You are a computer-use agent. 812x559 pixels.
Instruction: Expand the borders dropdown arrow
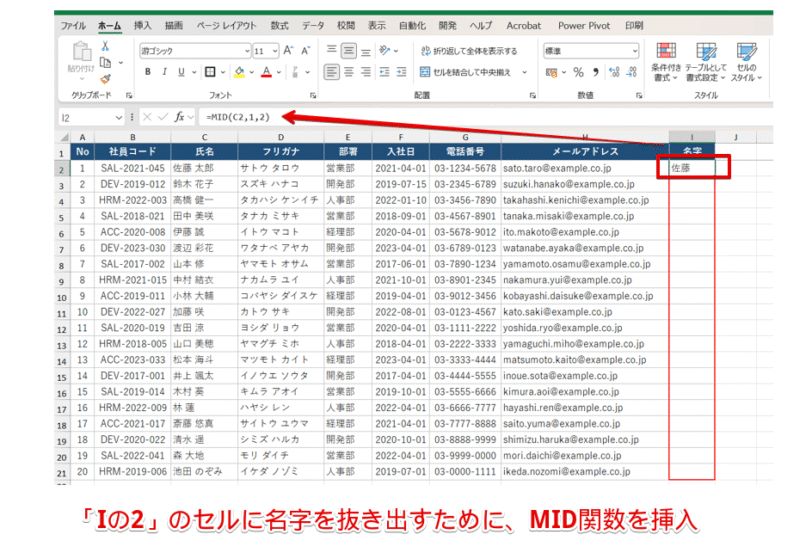(223, 72)
